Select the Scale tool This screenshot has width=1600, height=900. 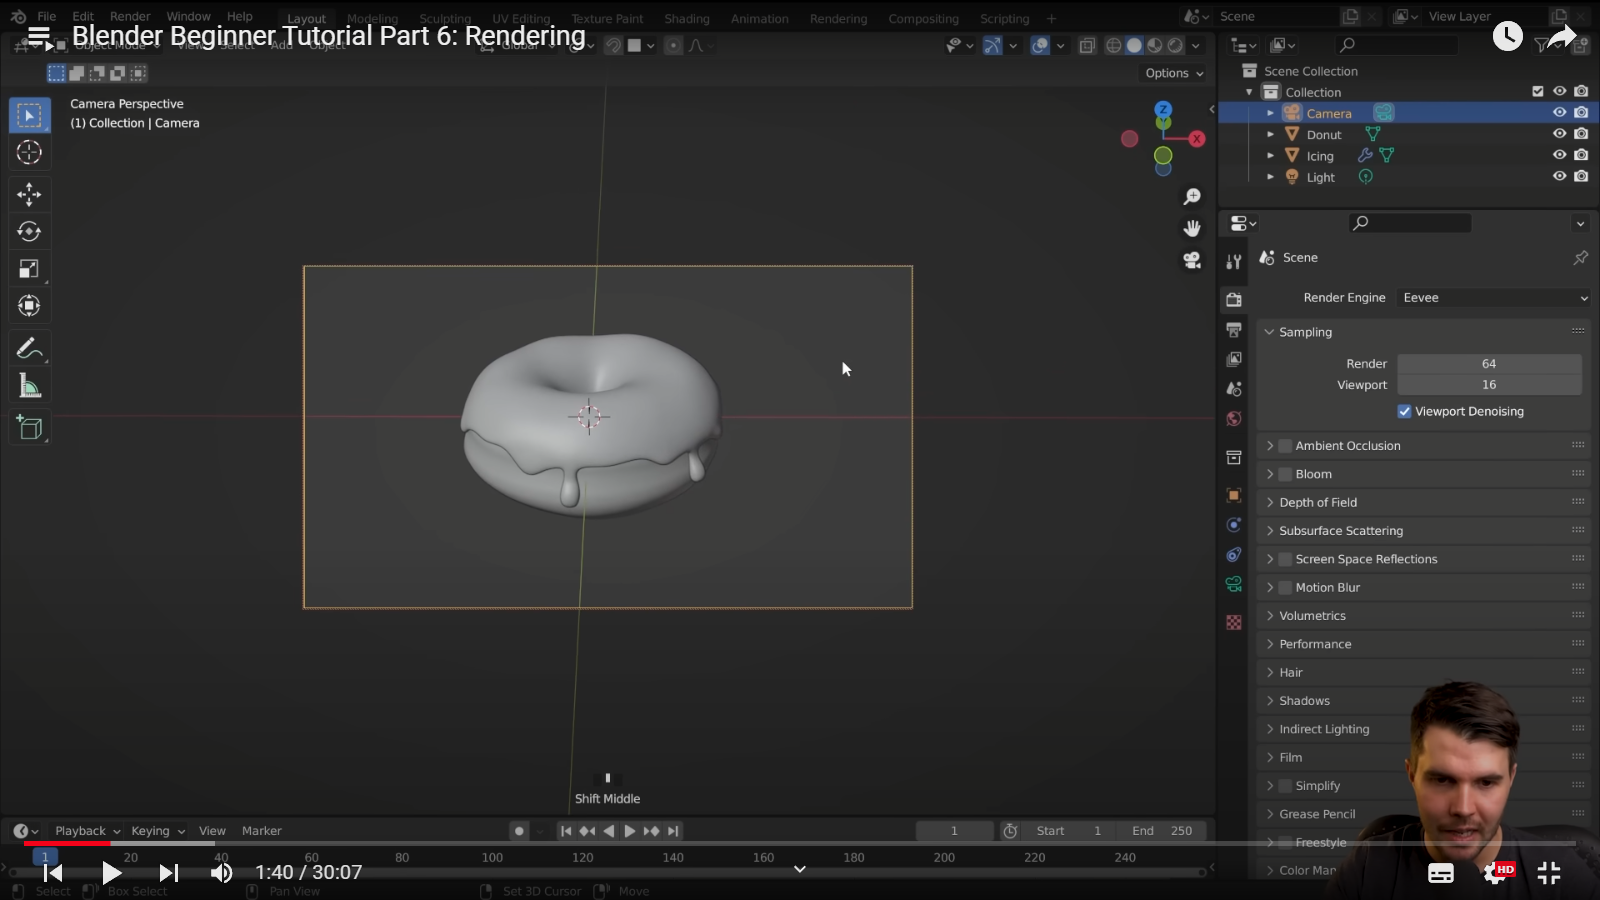pos(29,268)
